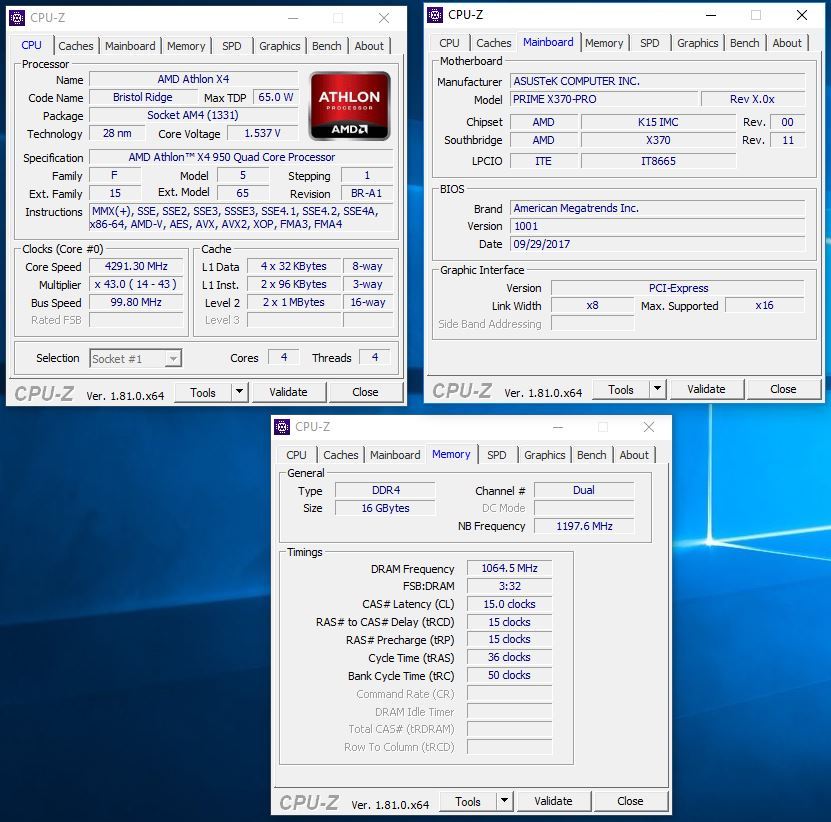Minimize the Memory CPU-Z window
Screen dimensions: 831x822
click(x=558, y=427)
